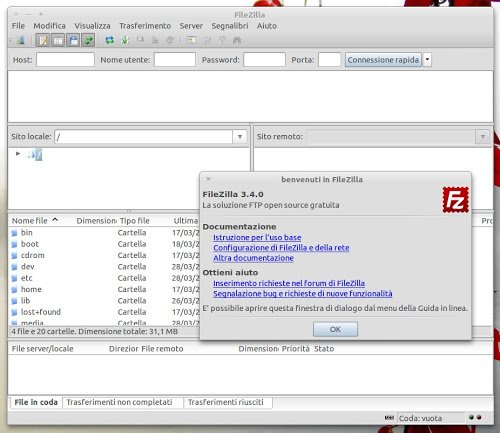The height and width of the screenshot is (433, 500).
Task: Select the dev folder row
Action: [x=104, y=267]
